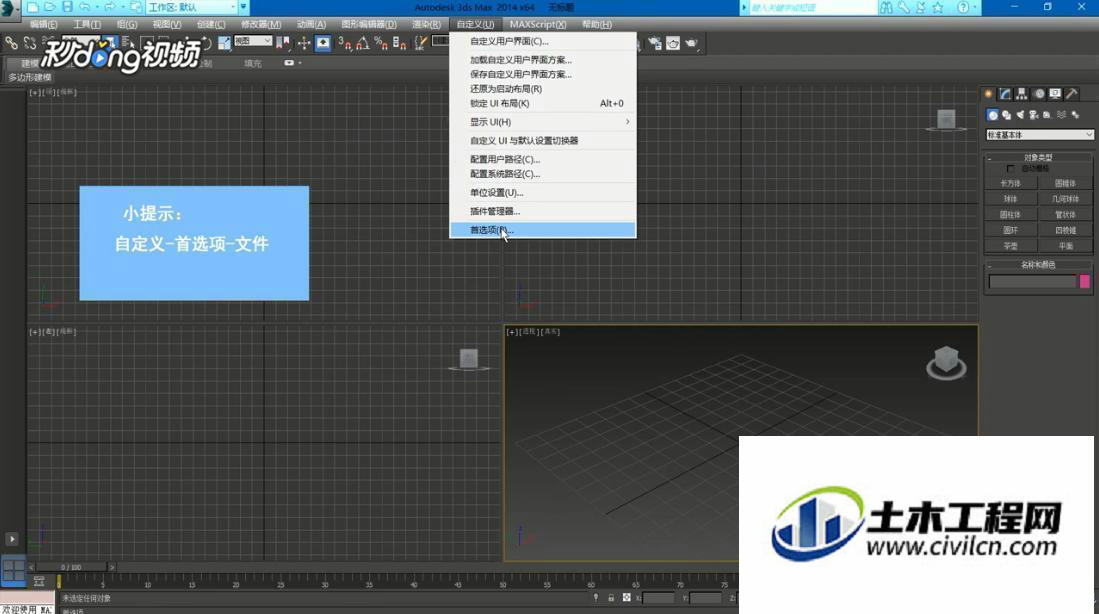Click the 管状体 tube button
The width and height of the screenshot is (1099, 614).
(1065, 214)
